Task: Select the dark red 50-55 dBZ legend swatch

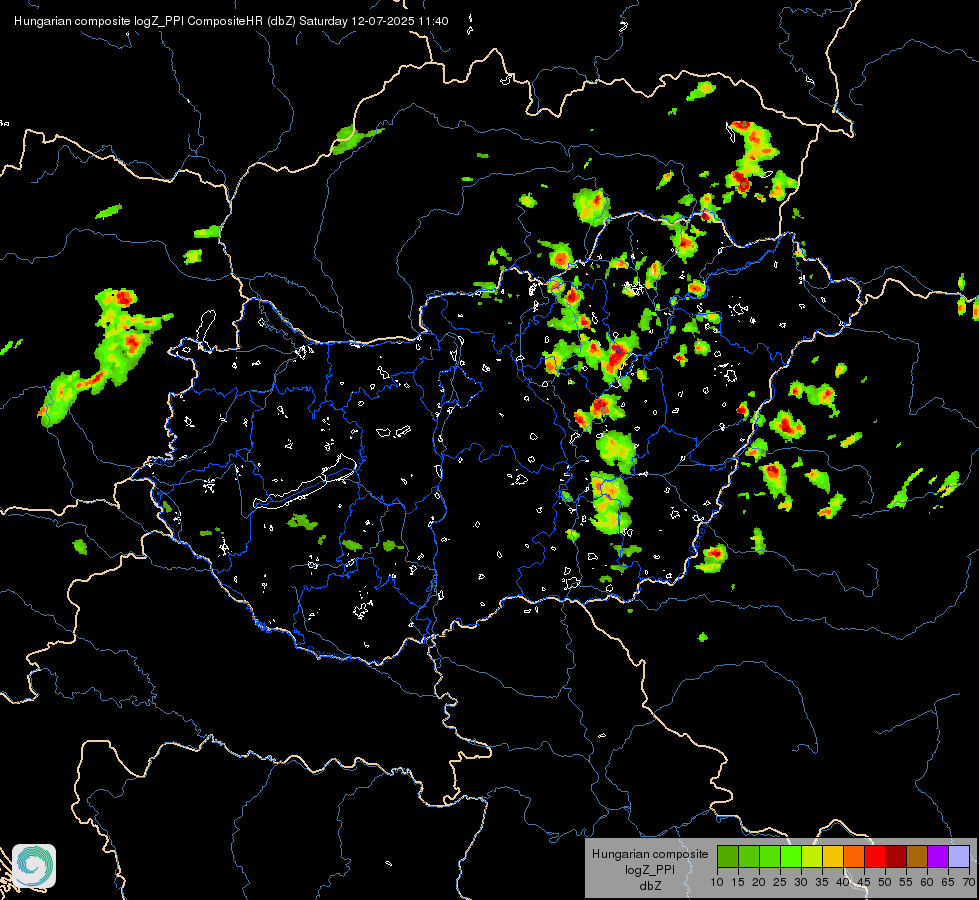Action: coord(896,857)
